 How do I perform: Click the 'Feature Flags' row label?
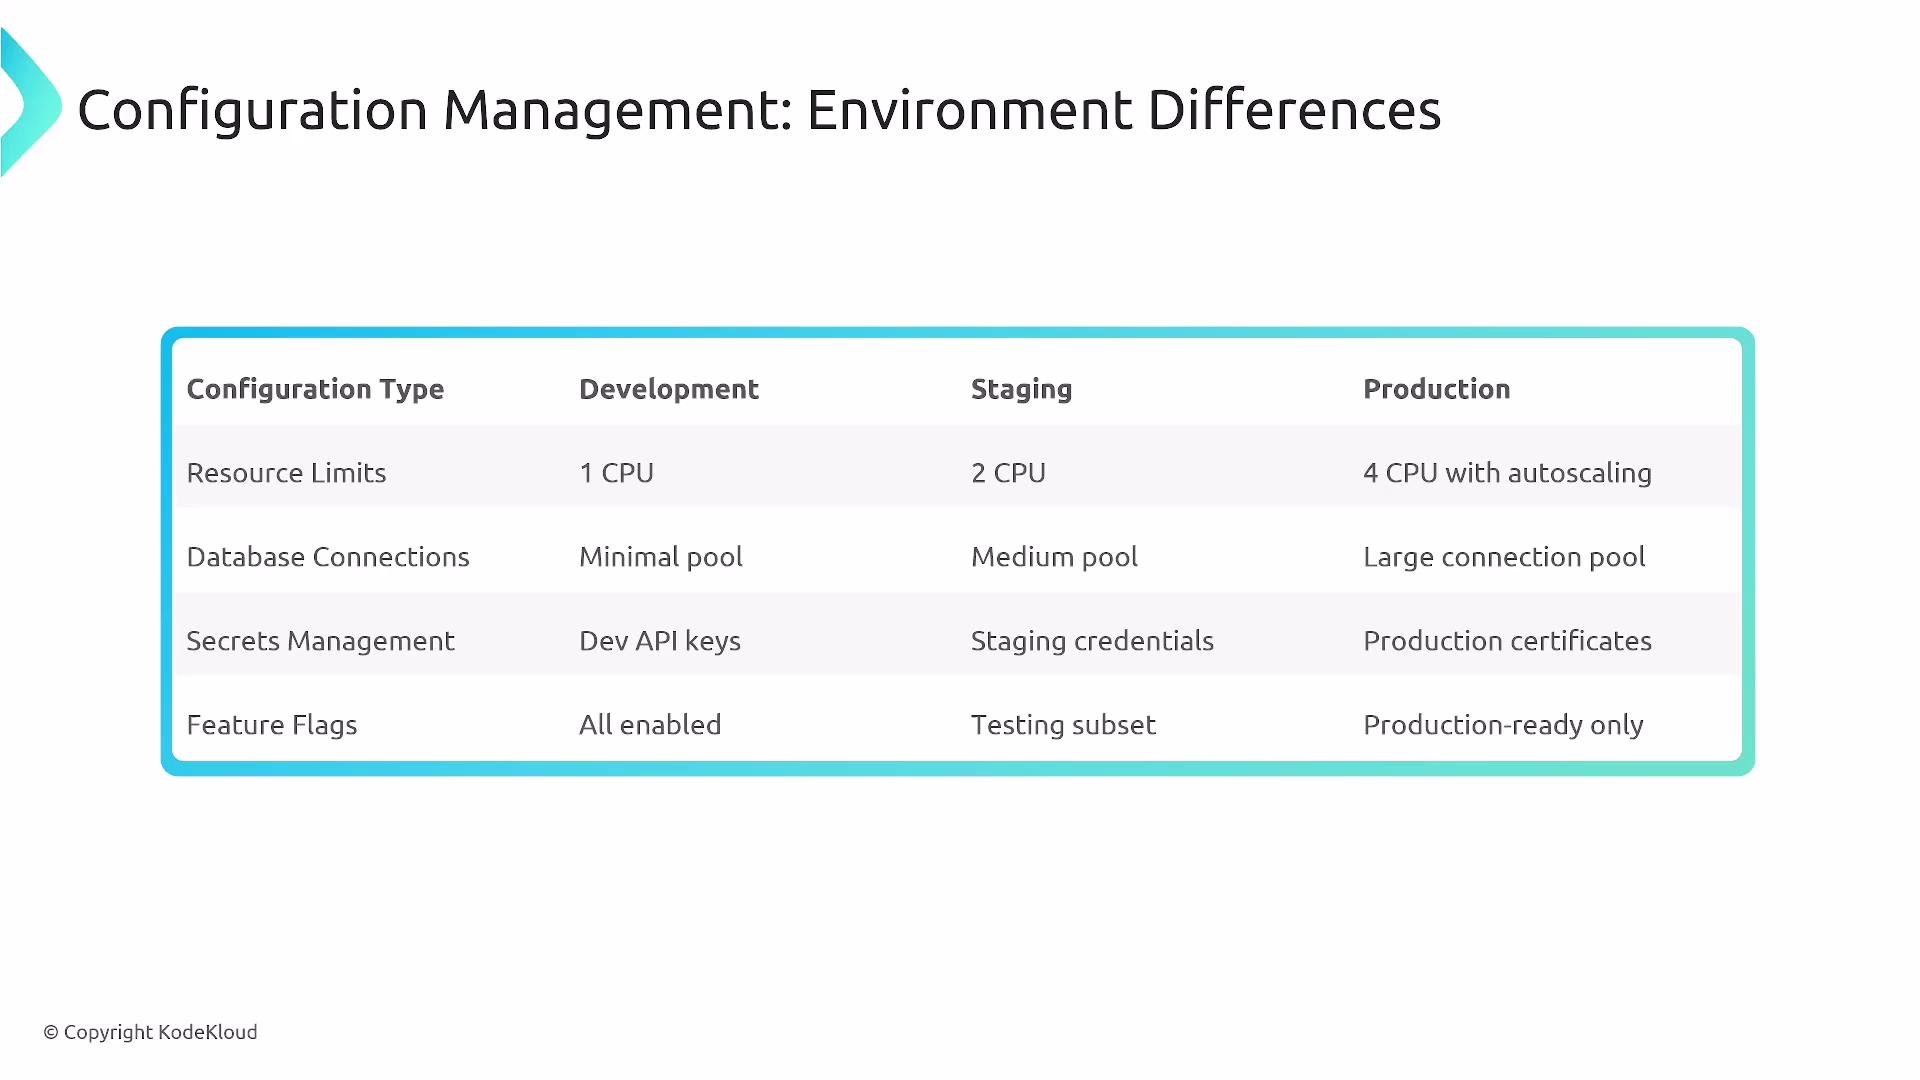pos(272,726)
